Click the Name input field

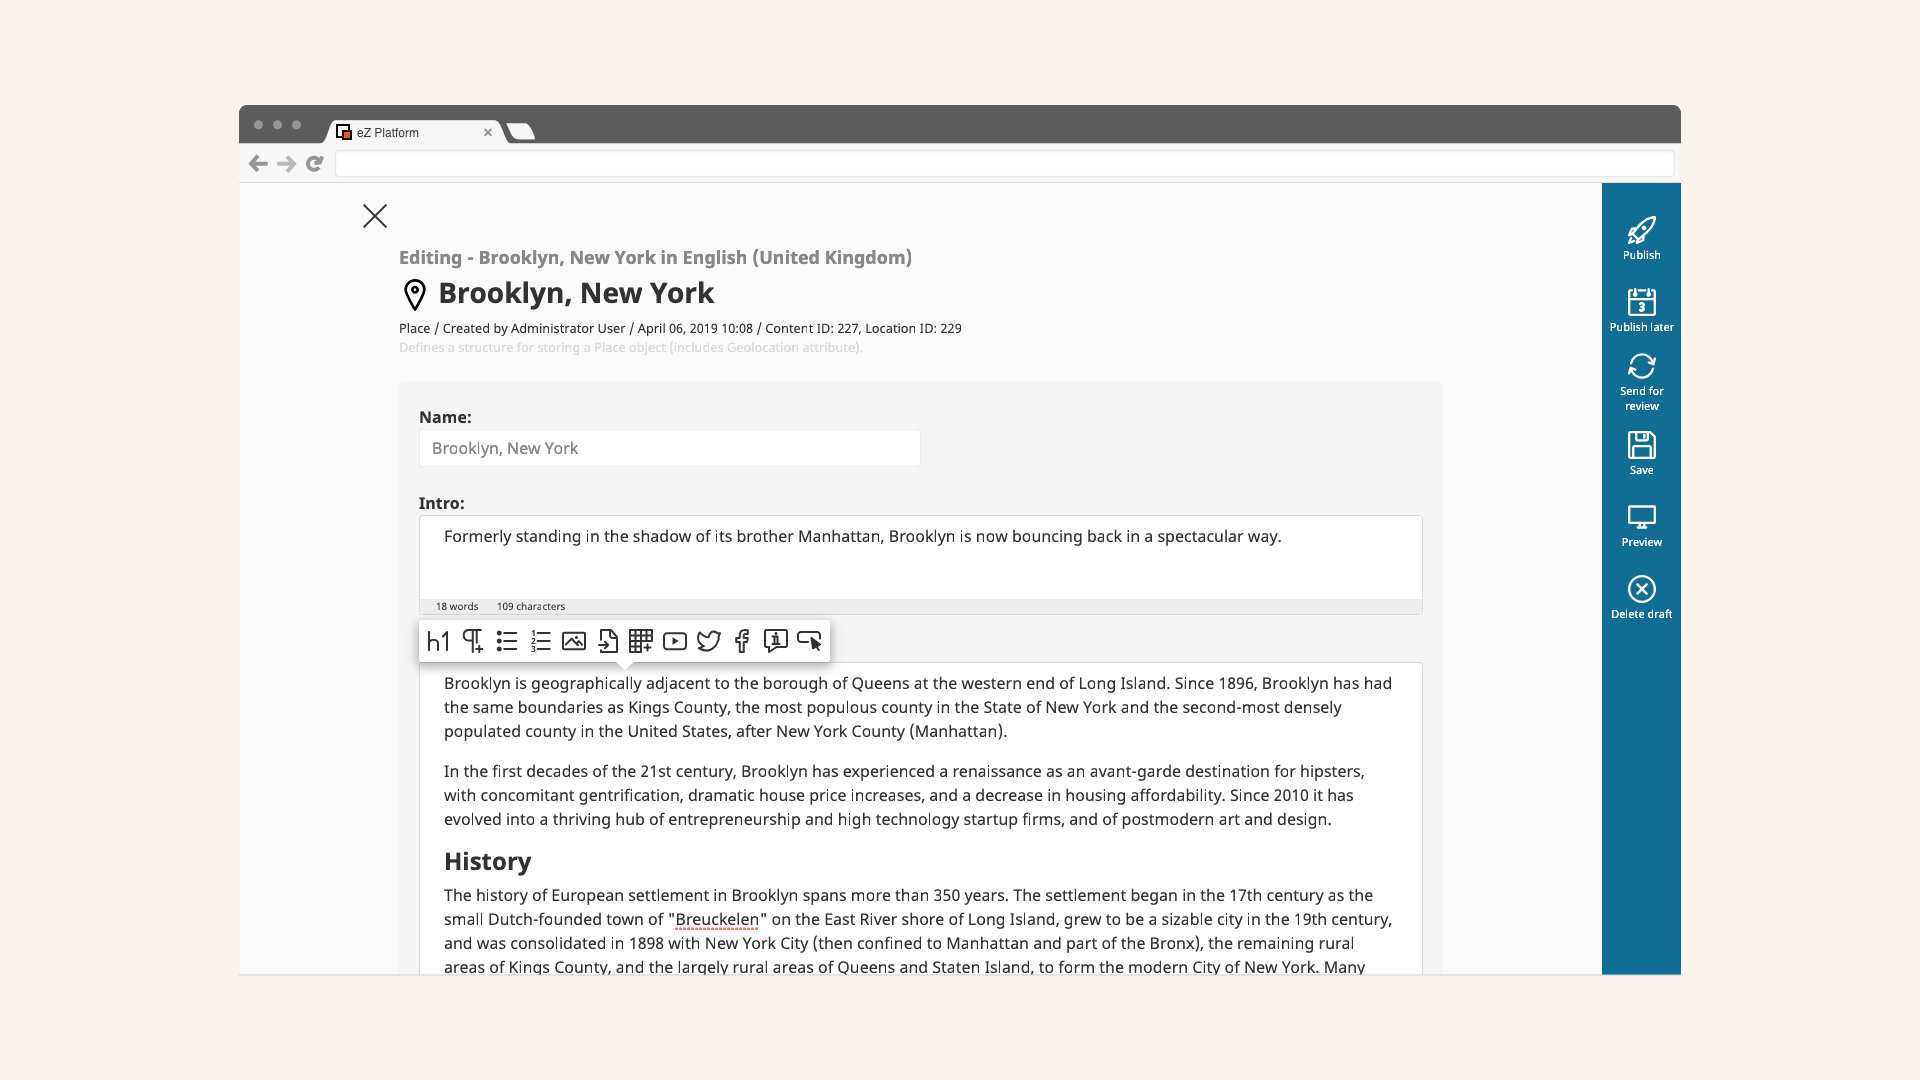[669, 447]
